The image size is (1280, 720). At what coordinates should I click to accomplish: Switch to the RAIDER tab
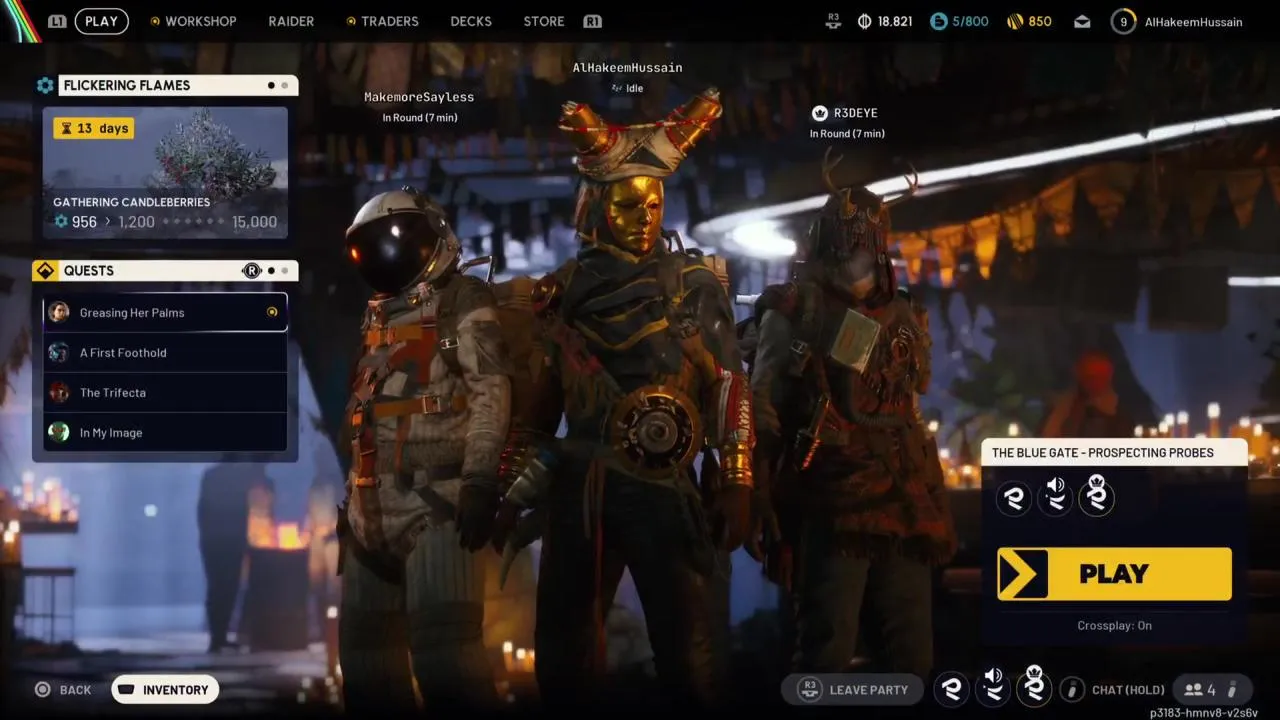[291, 21]
